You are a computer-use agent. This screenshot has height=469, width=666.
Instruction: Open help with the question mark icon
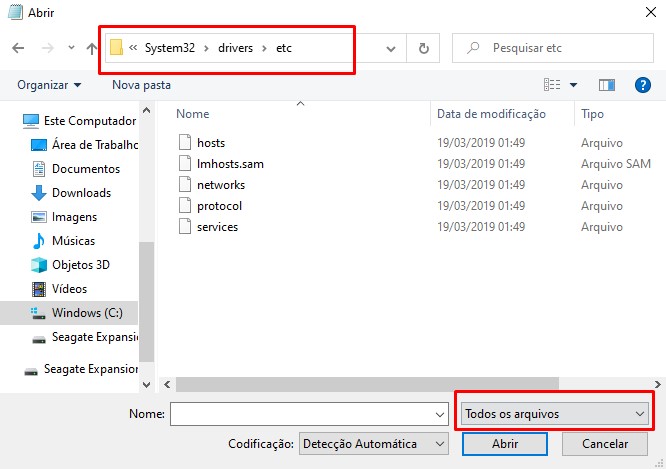643,85
